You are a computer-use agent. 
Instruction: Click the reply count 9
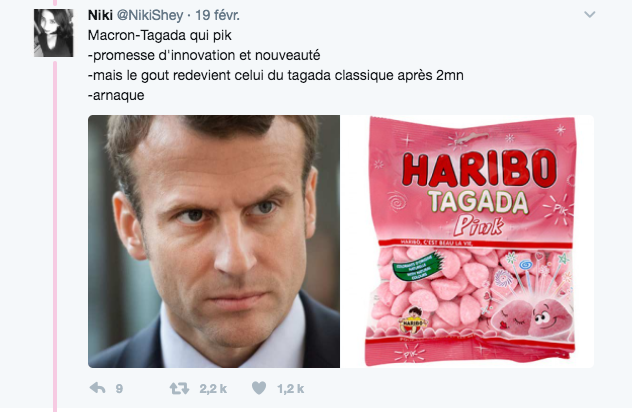click(119, 389)
